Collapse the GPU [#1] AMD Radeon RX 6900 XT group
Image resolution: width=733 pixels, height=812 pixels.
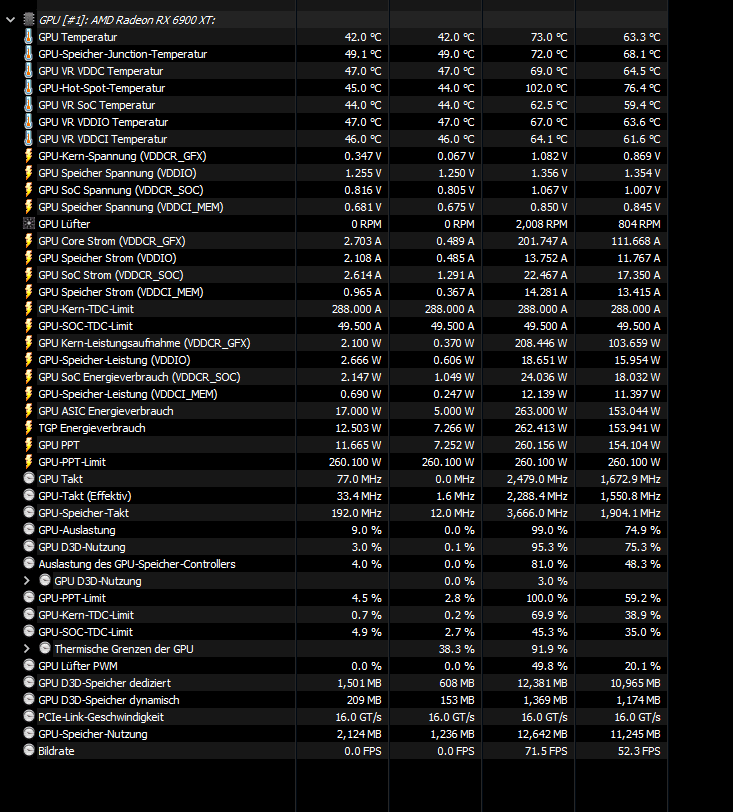pos(10,20)
